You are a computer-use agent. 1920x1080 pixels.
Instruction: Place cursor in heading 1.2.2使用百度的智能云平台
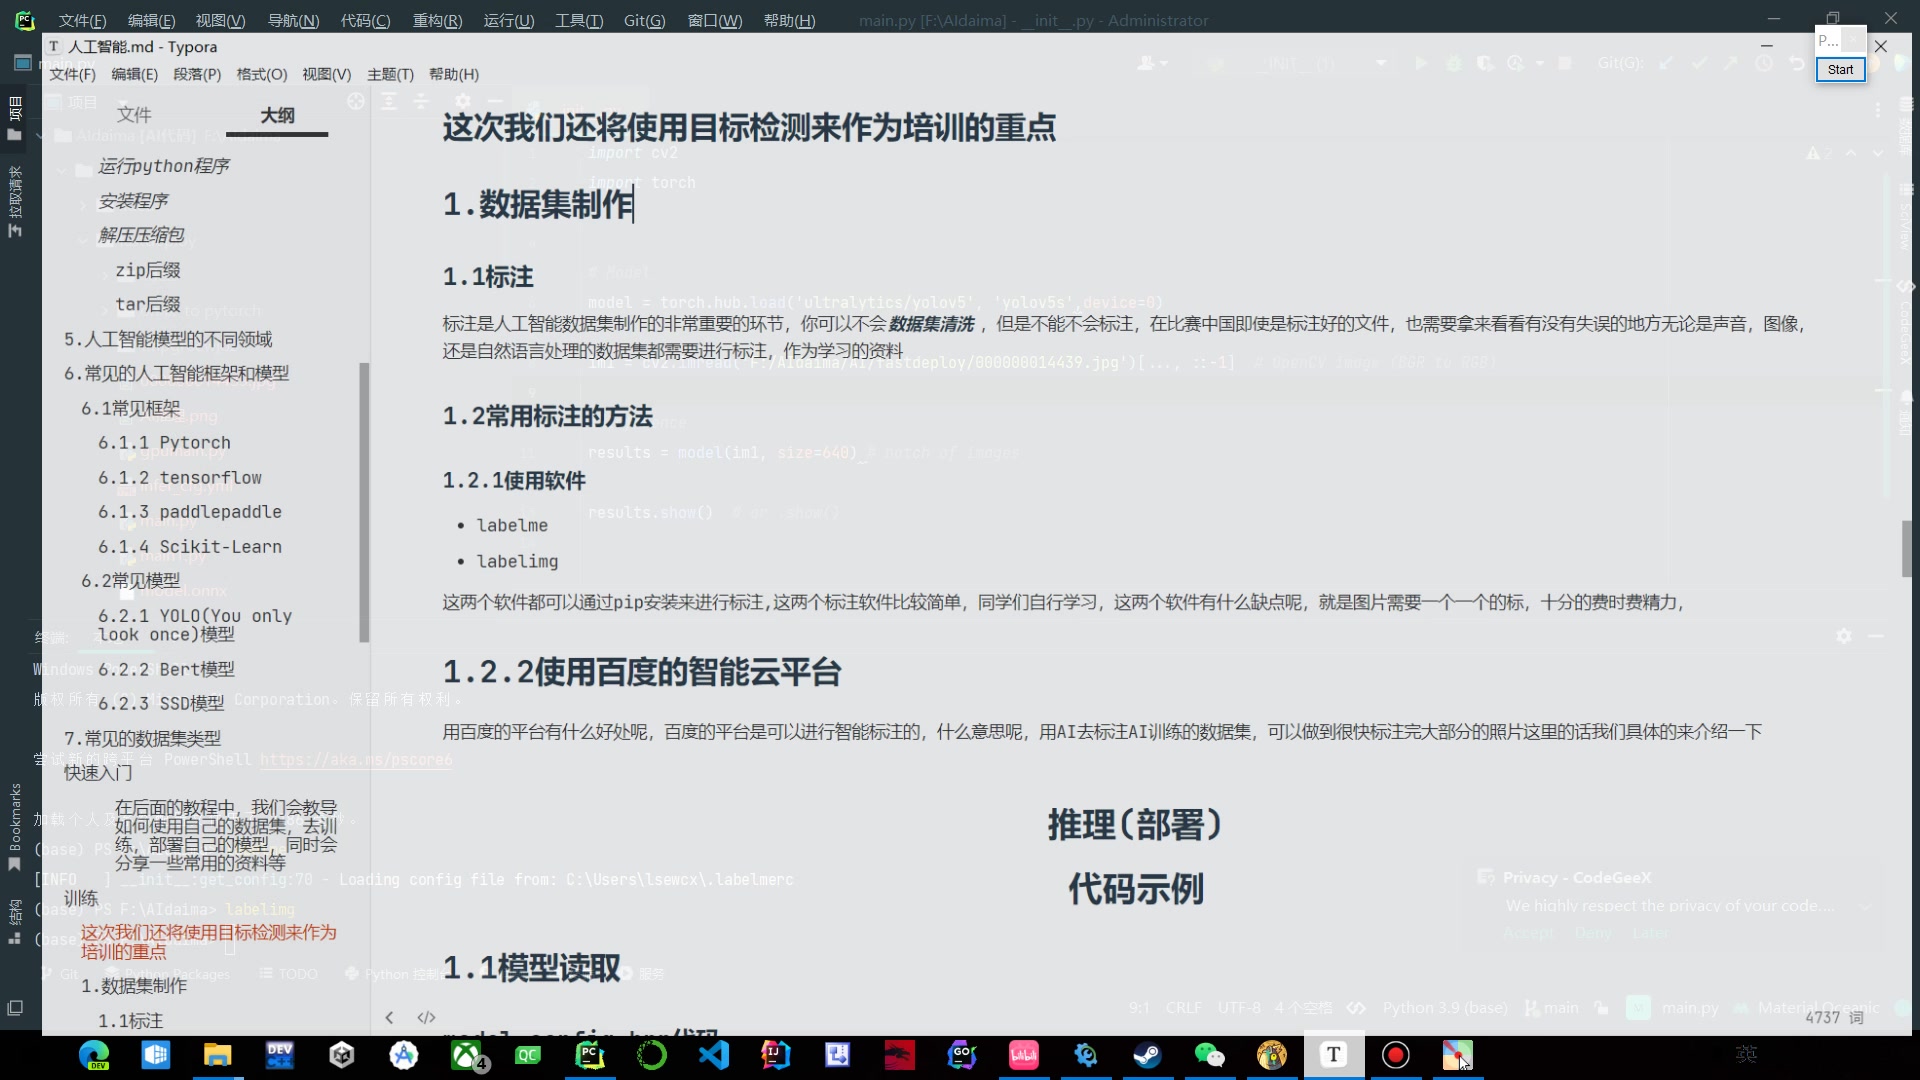(642, 672)
